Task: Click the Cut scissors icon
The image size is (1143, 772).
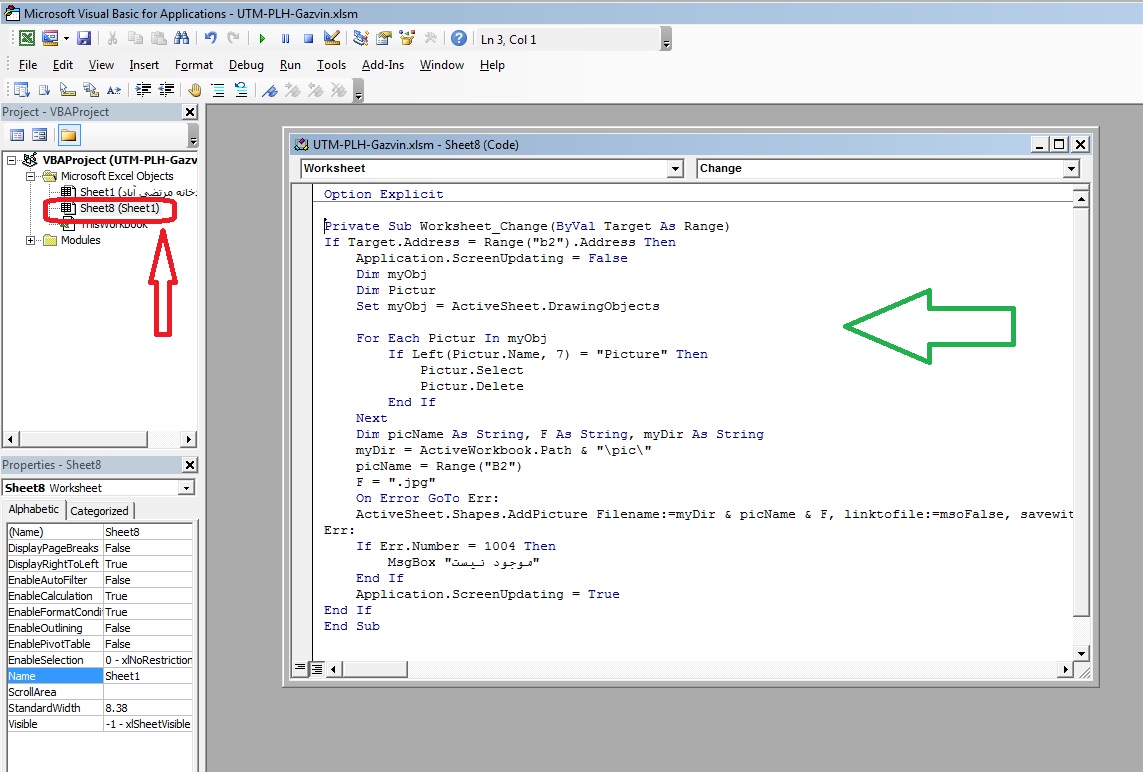Action: tap(112, 39)
